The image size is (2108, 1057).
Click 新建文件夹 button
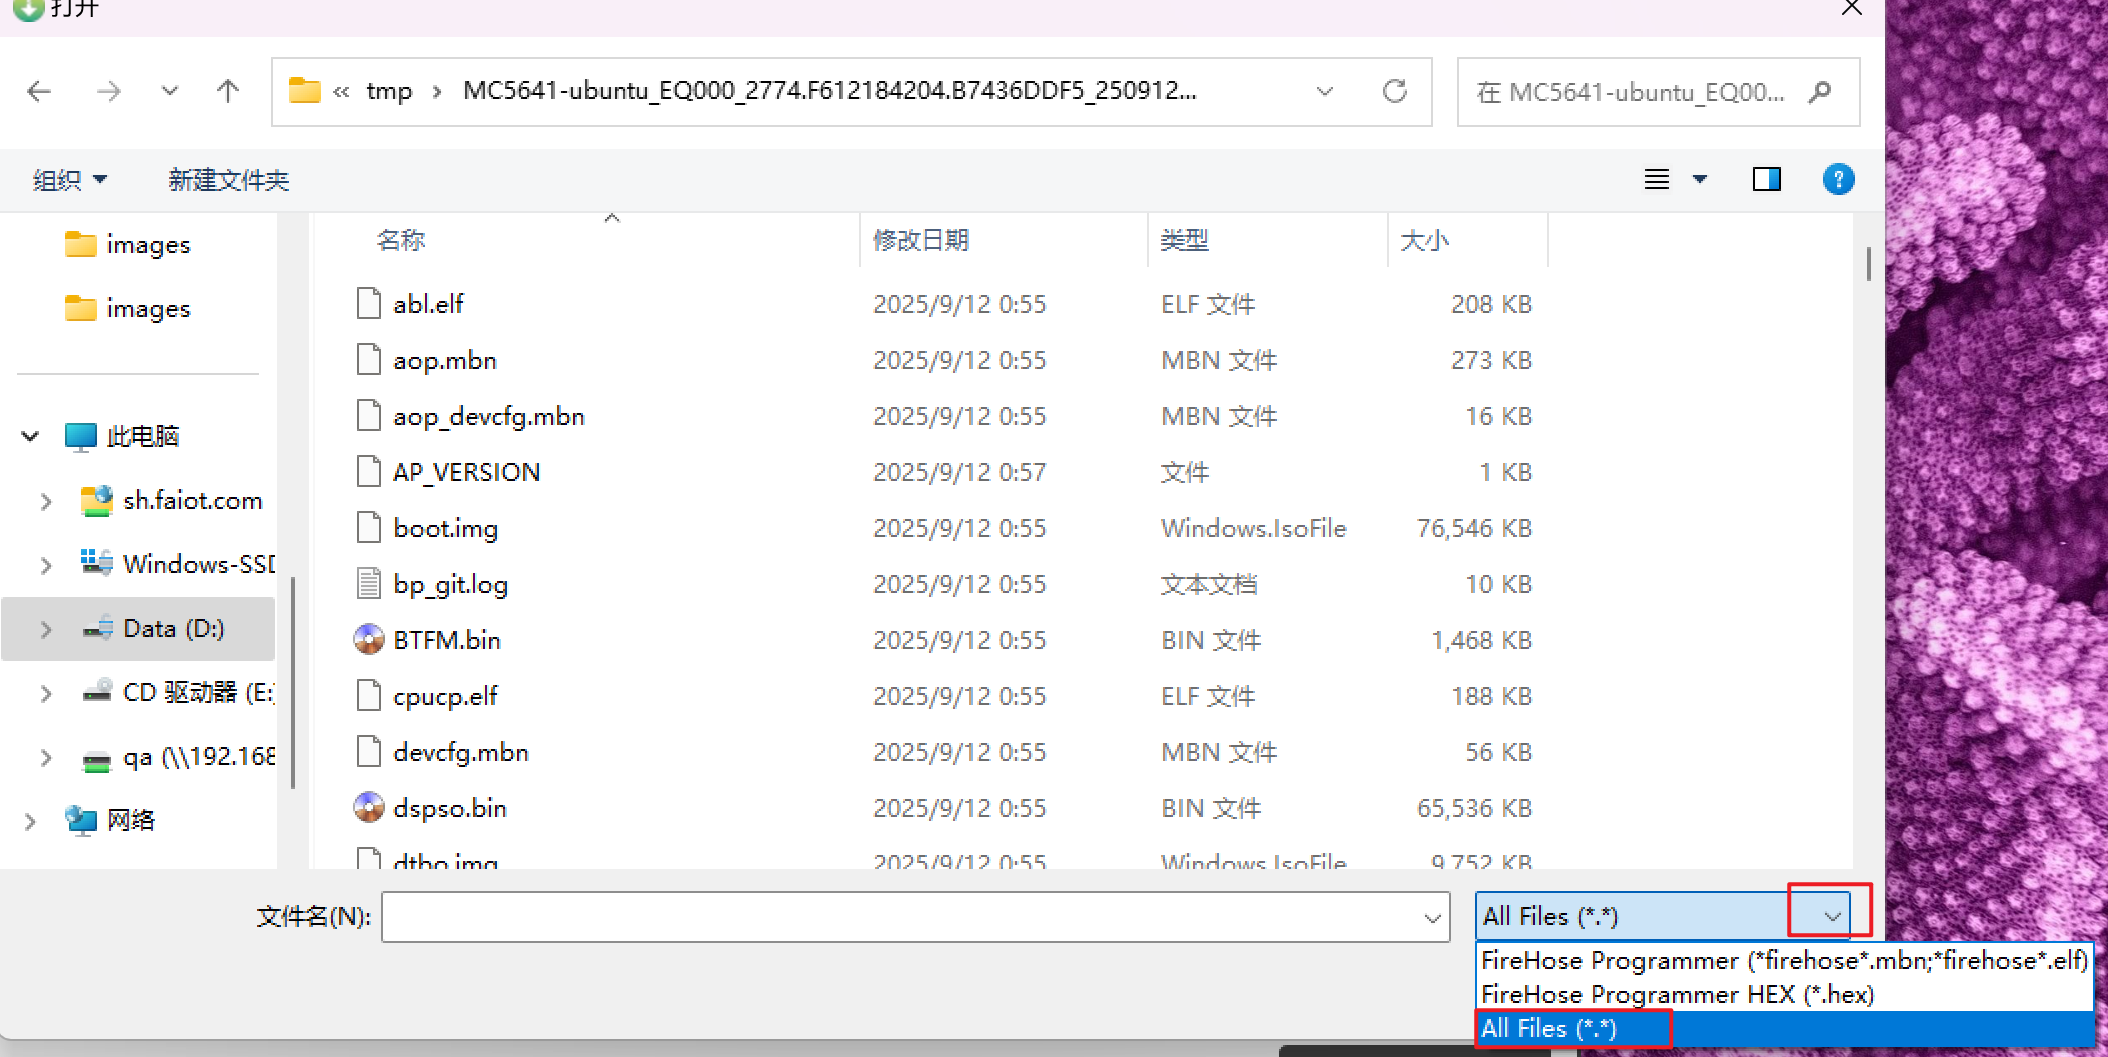click(228, 180)
